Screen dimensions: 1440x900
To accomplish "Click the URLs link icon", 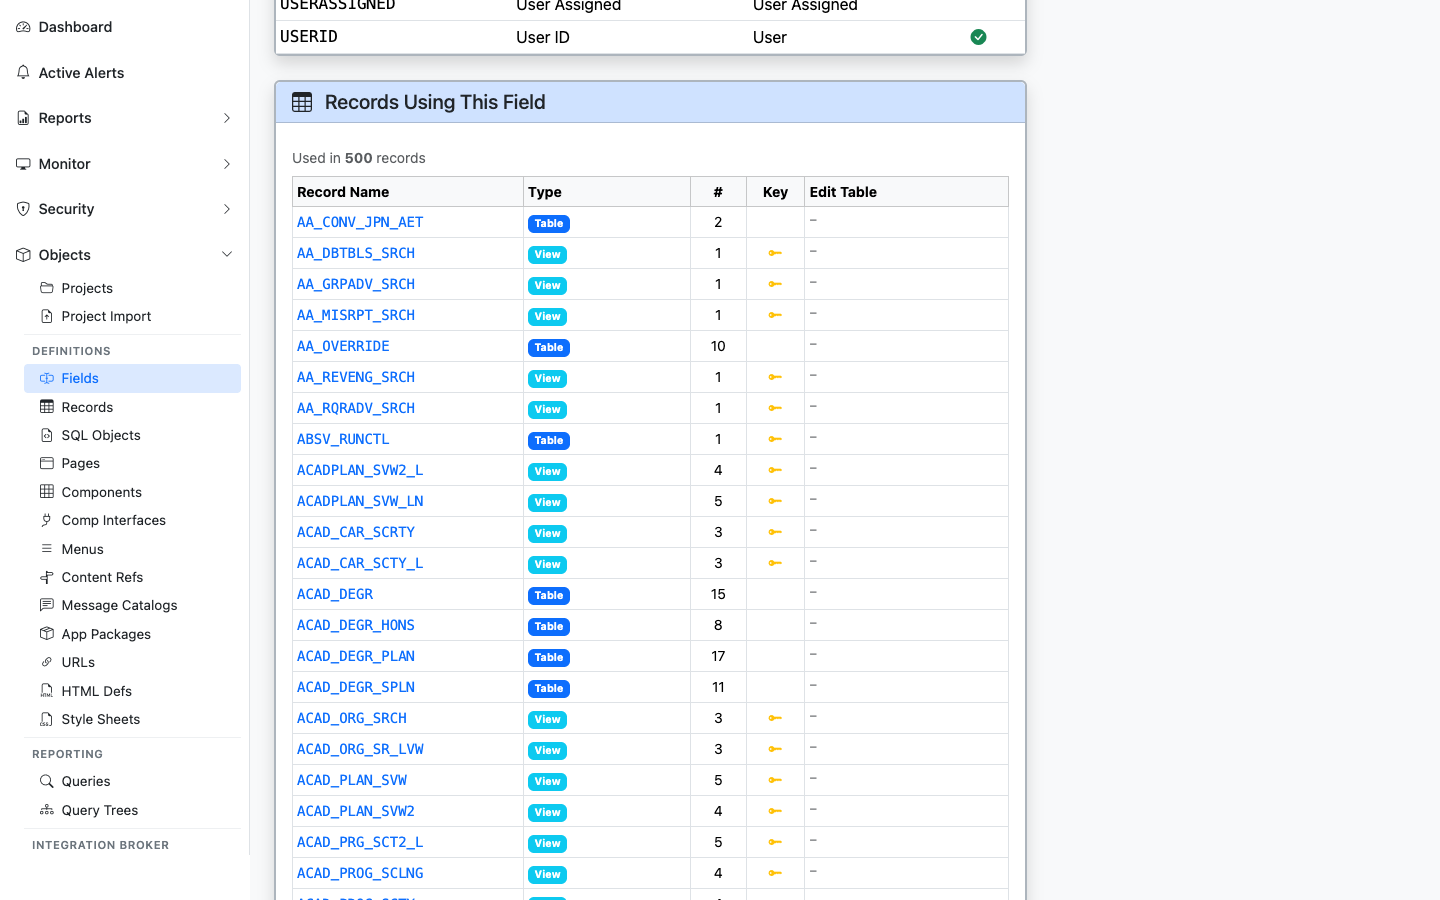I will 47,662.
